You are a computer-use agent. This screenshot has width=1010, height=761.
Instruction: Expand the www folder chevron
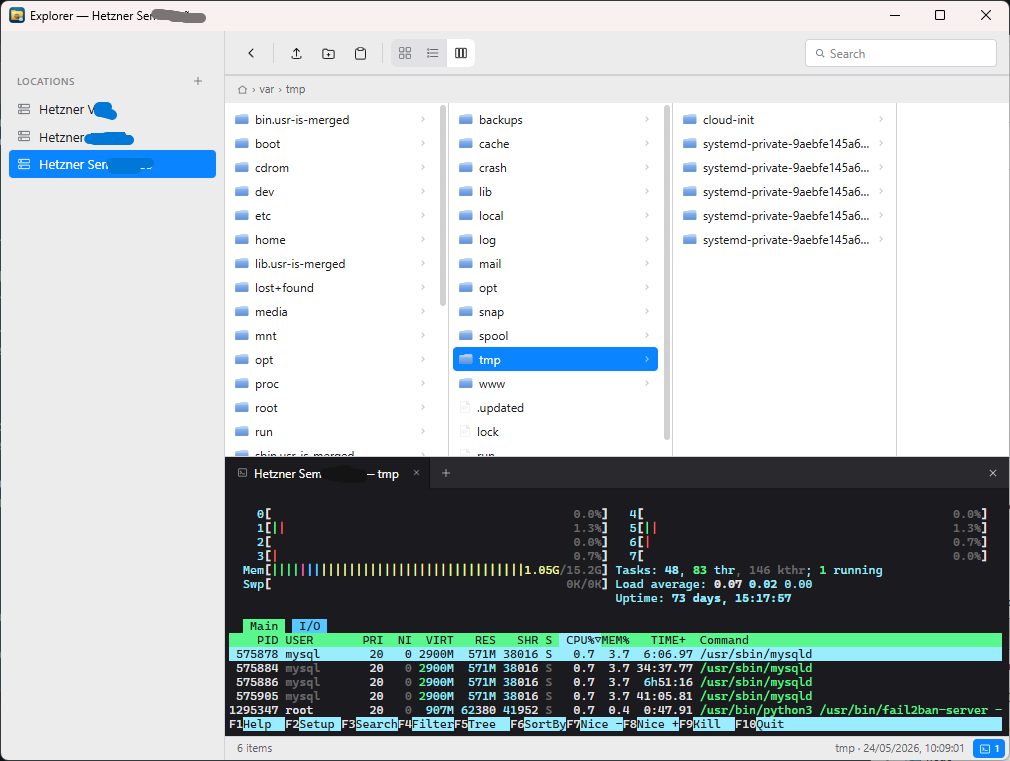(x=647, y=383)
